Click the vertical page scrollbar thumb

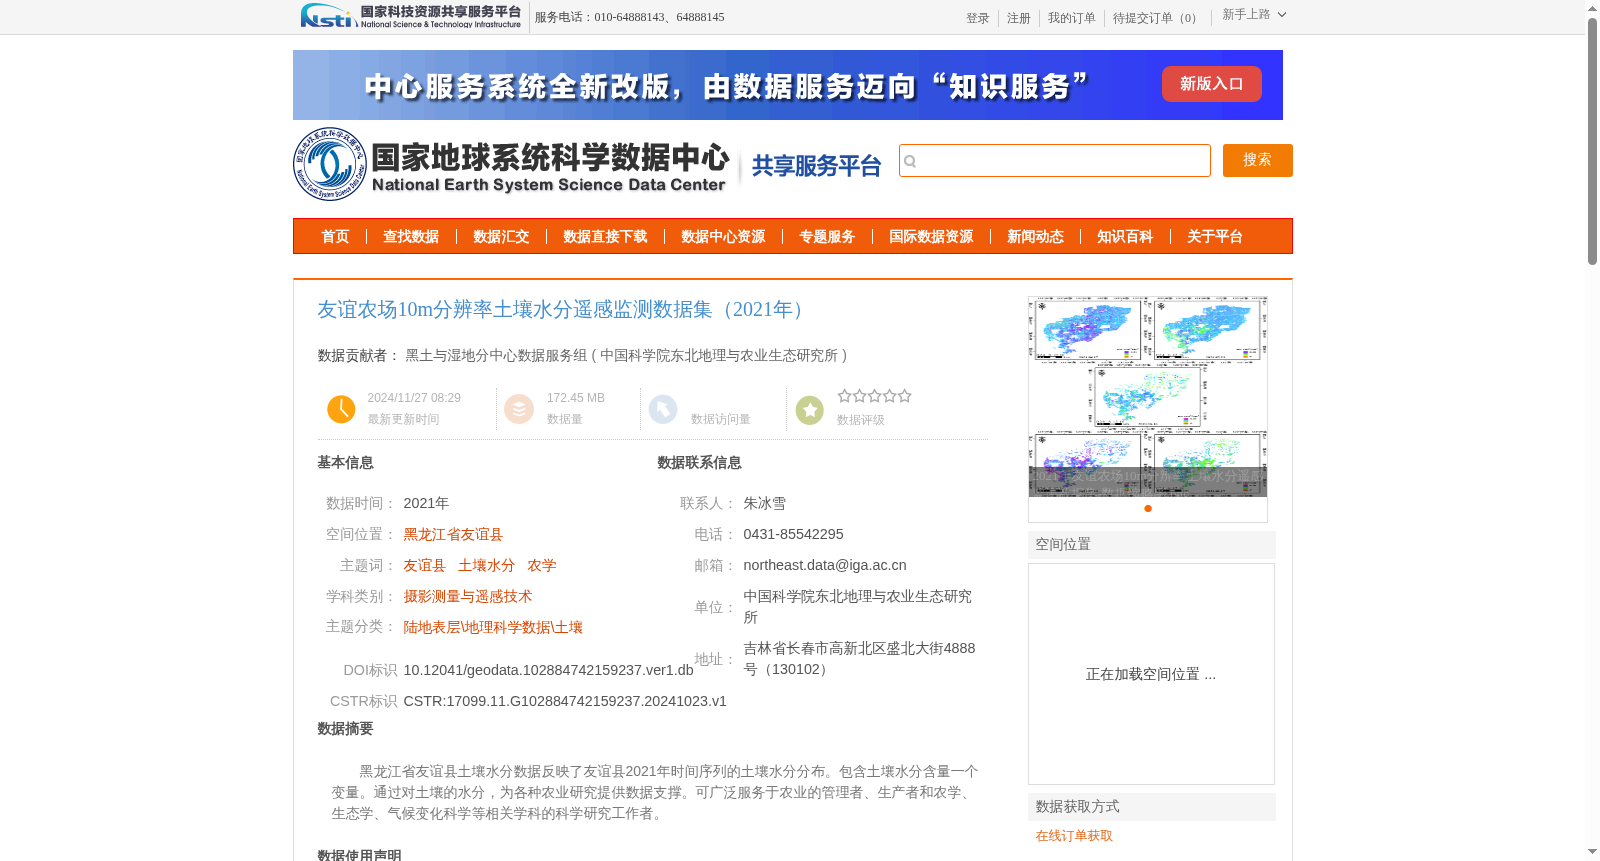pyautogui.click(x=1592, y=140)
